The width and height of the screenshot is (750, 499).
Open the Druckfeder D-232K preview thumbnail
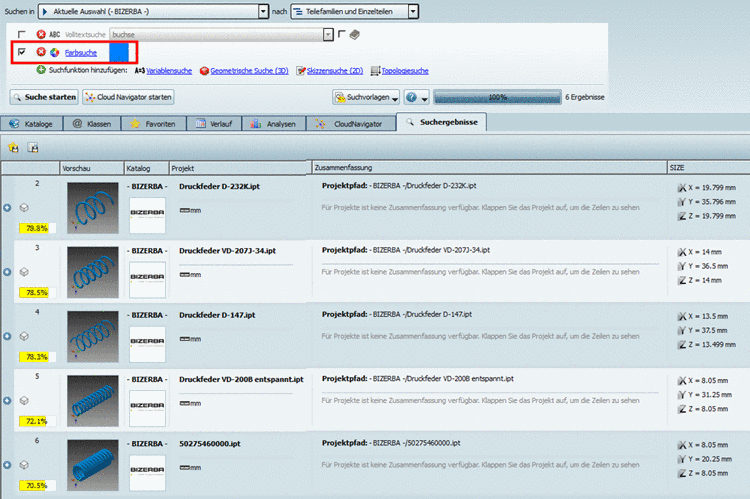(x=93, y=208)
